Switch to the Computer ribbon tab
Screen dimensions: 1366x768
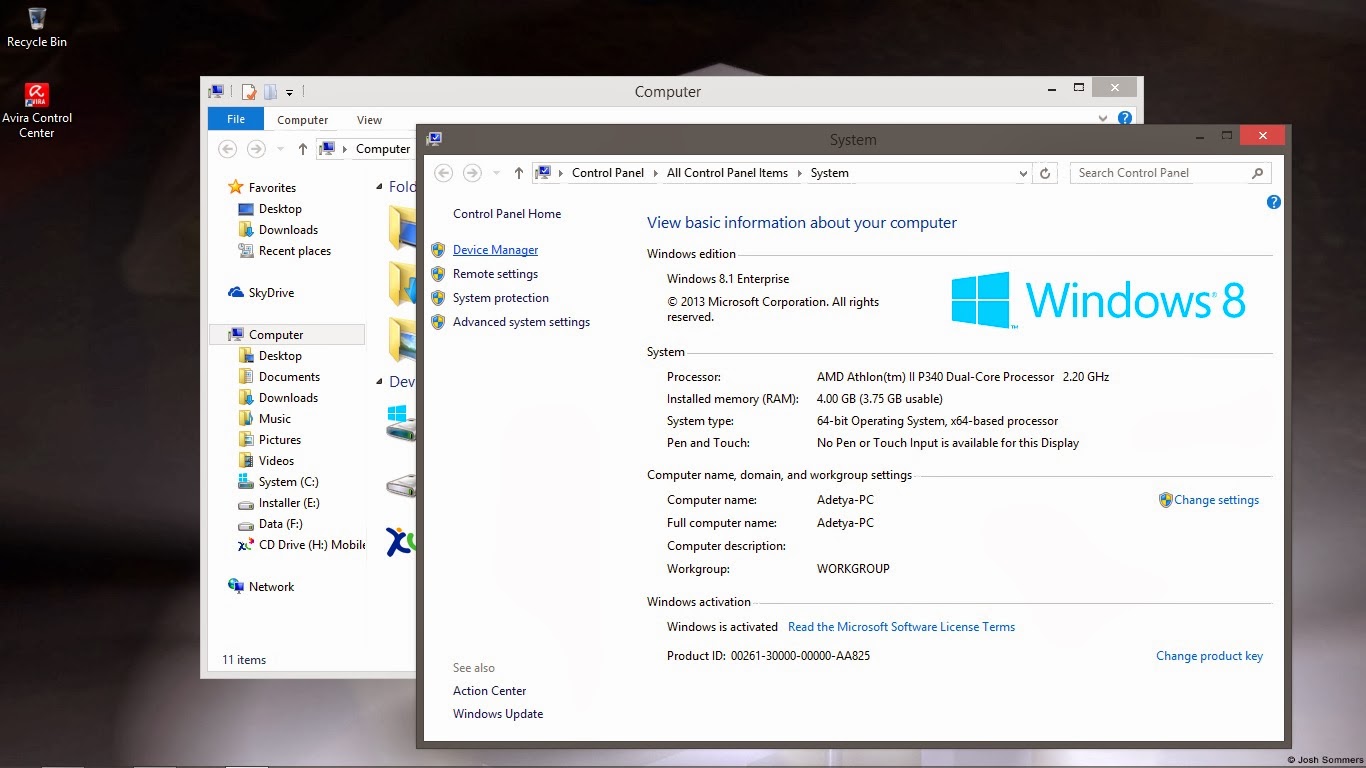click(303, 120)
